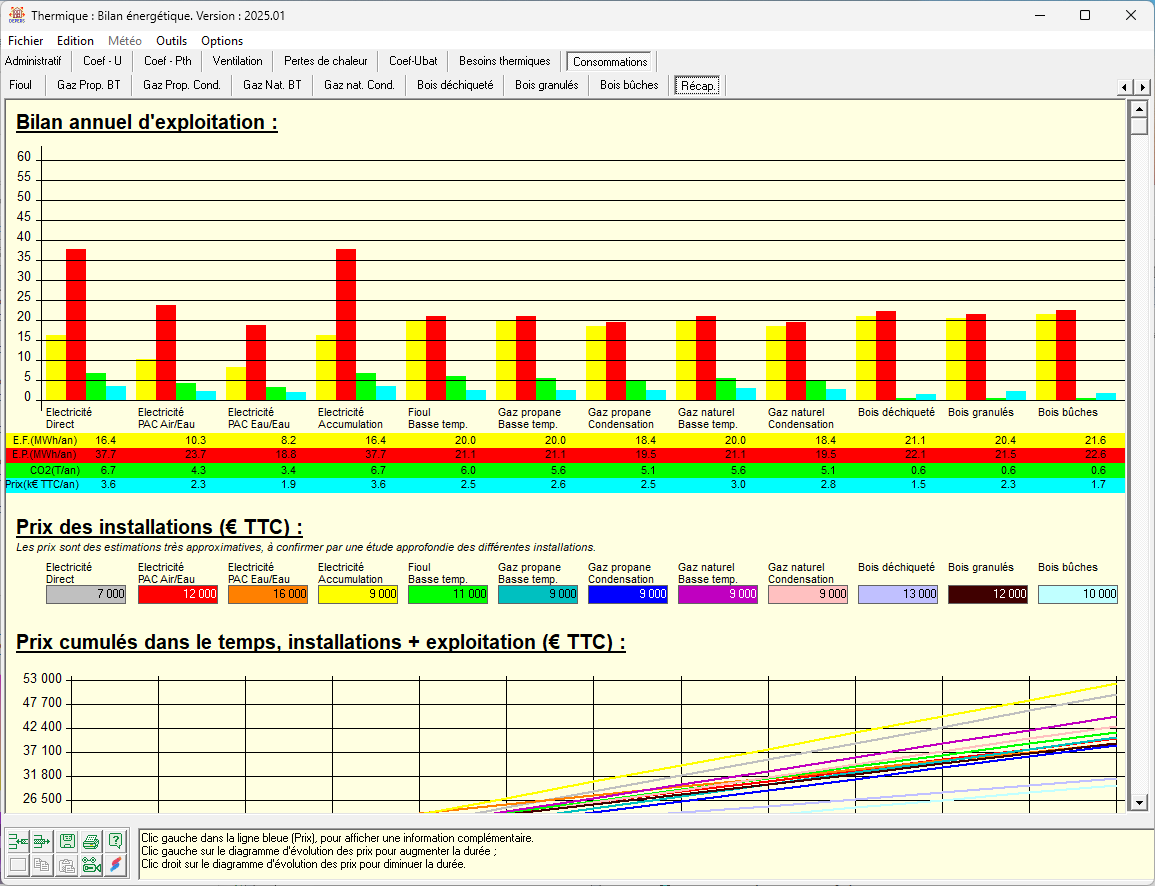1155x886 pixels.
Task: Save project with the floppy disk icon
Action: [x=67, y=841]
